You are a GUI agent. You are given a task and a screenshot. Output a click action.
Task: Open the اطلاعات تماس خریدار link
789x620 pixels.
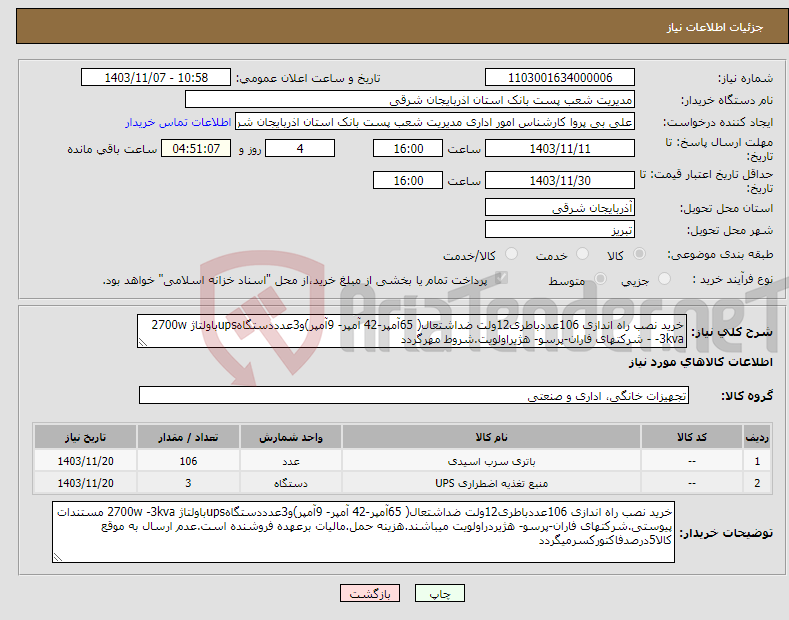point(178,122)
